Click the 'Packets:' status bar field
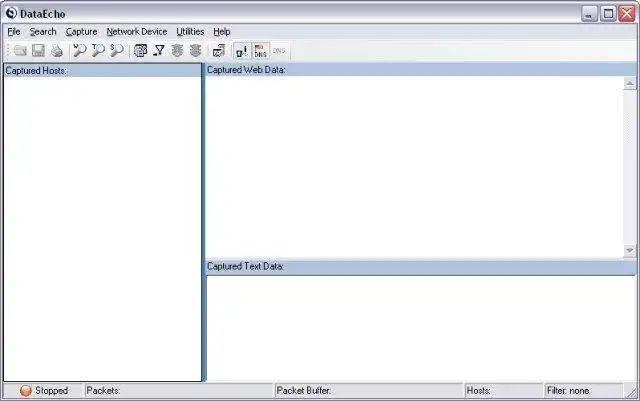The height and width of the screenshot is (401, 640). tap(179, 391)
